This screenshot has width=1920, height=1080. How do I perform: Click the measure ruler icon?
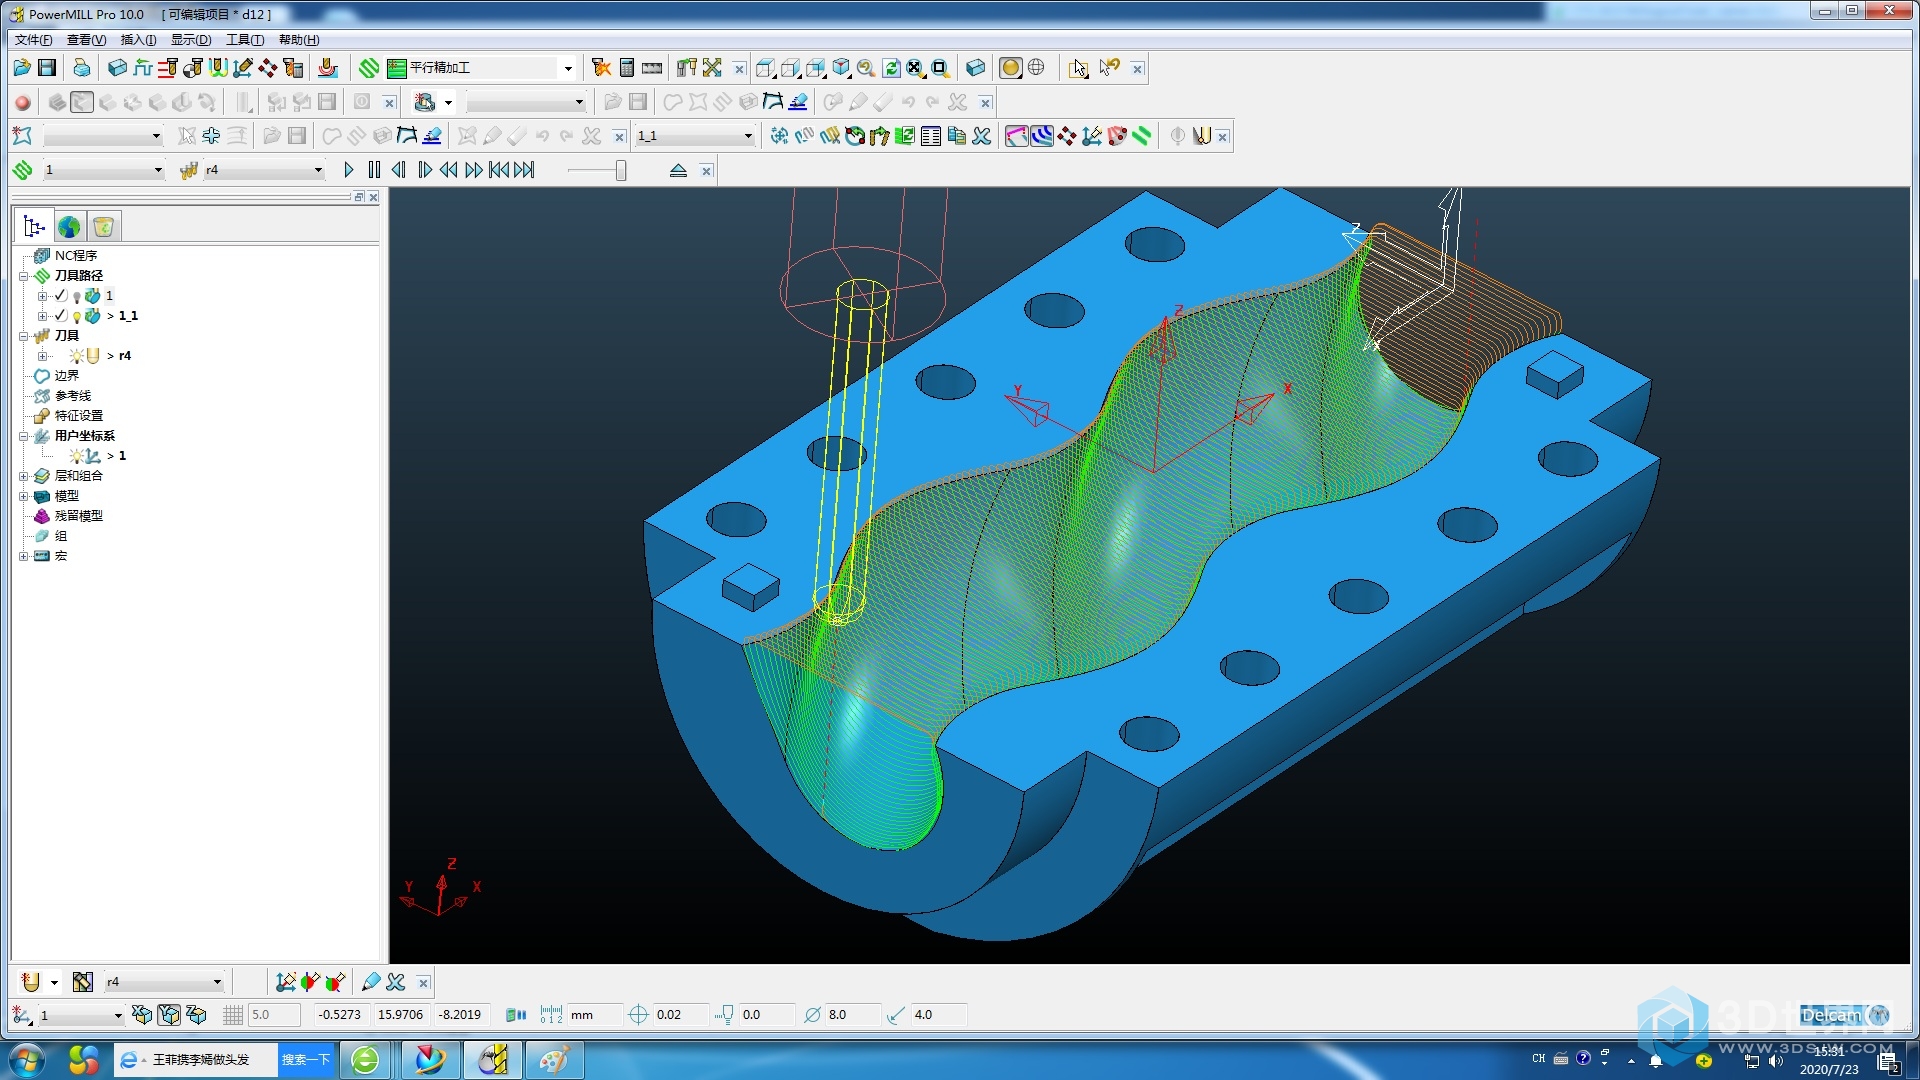tap(652, 68)
